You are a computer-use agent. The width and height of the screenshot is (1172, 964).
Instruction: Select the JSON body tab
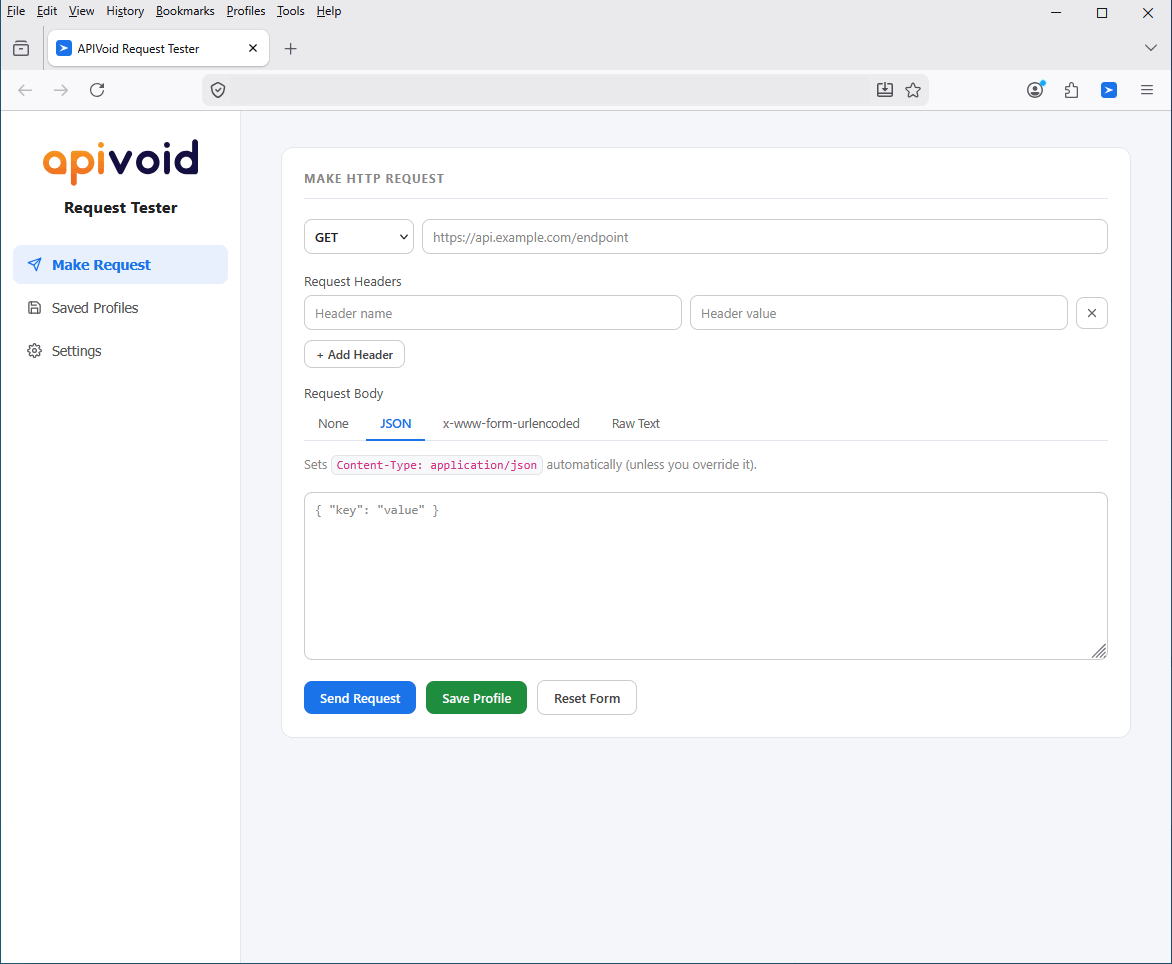pos(395,424)
